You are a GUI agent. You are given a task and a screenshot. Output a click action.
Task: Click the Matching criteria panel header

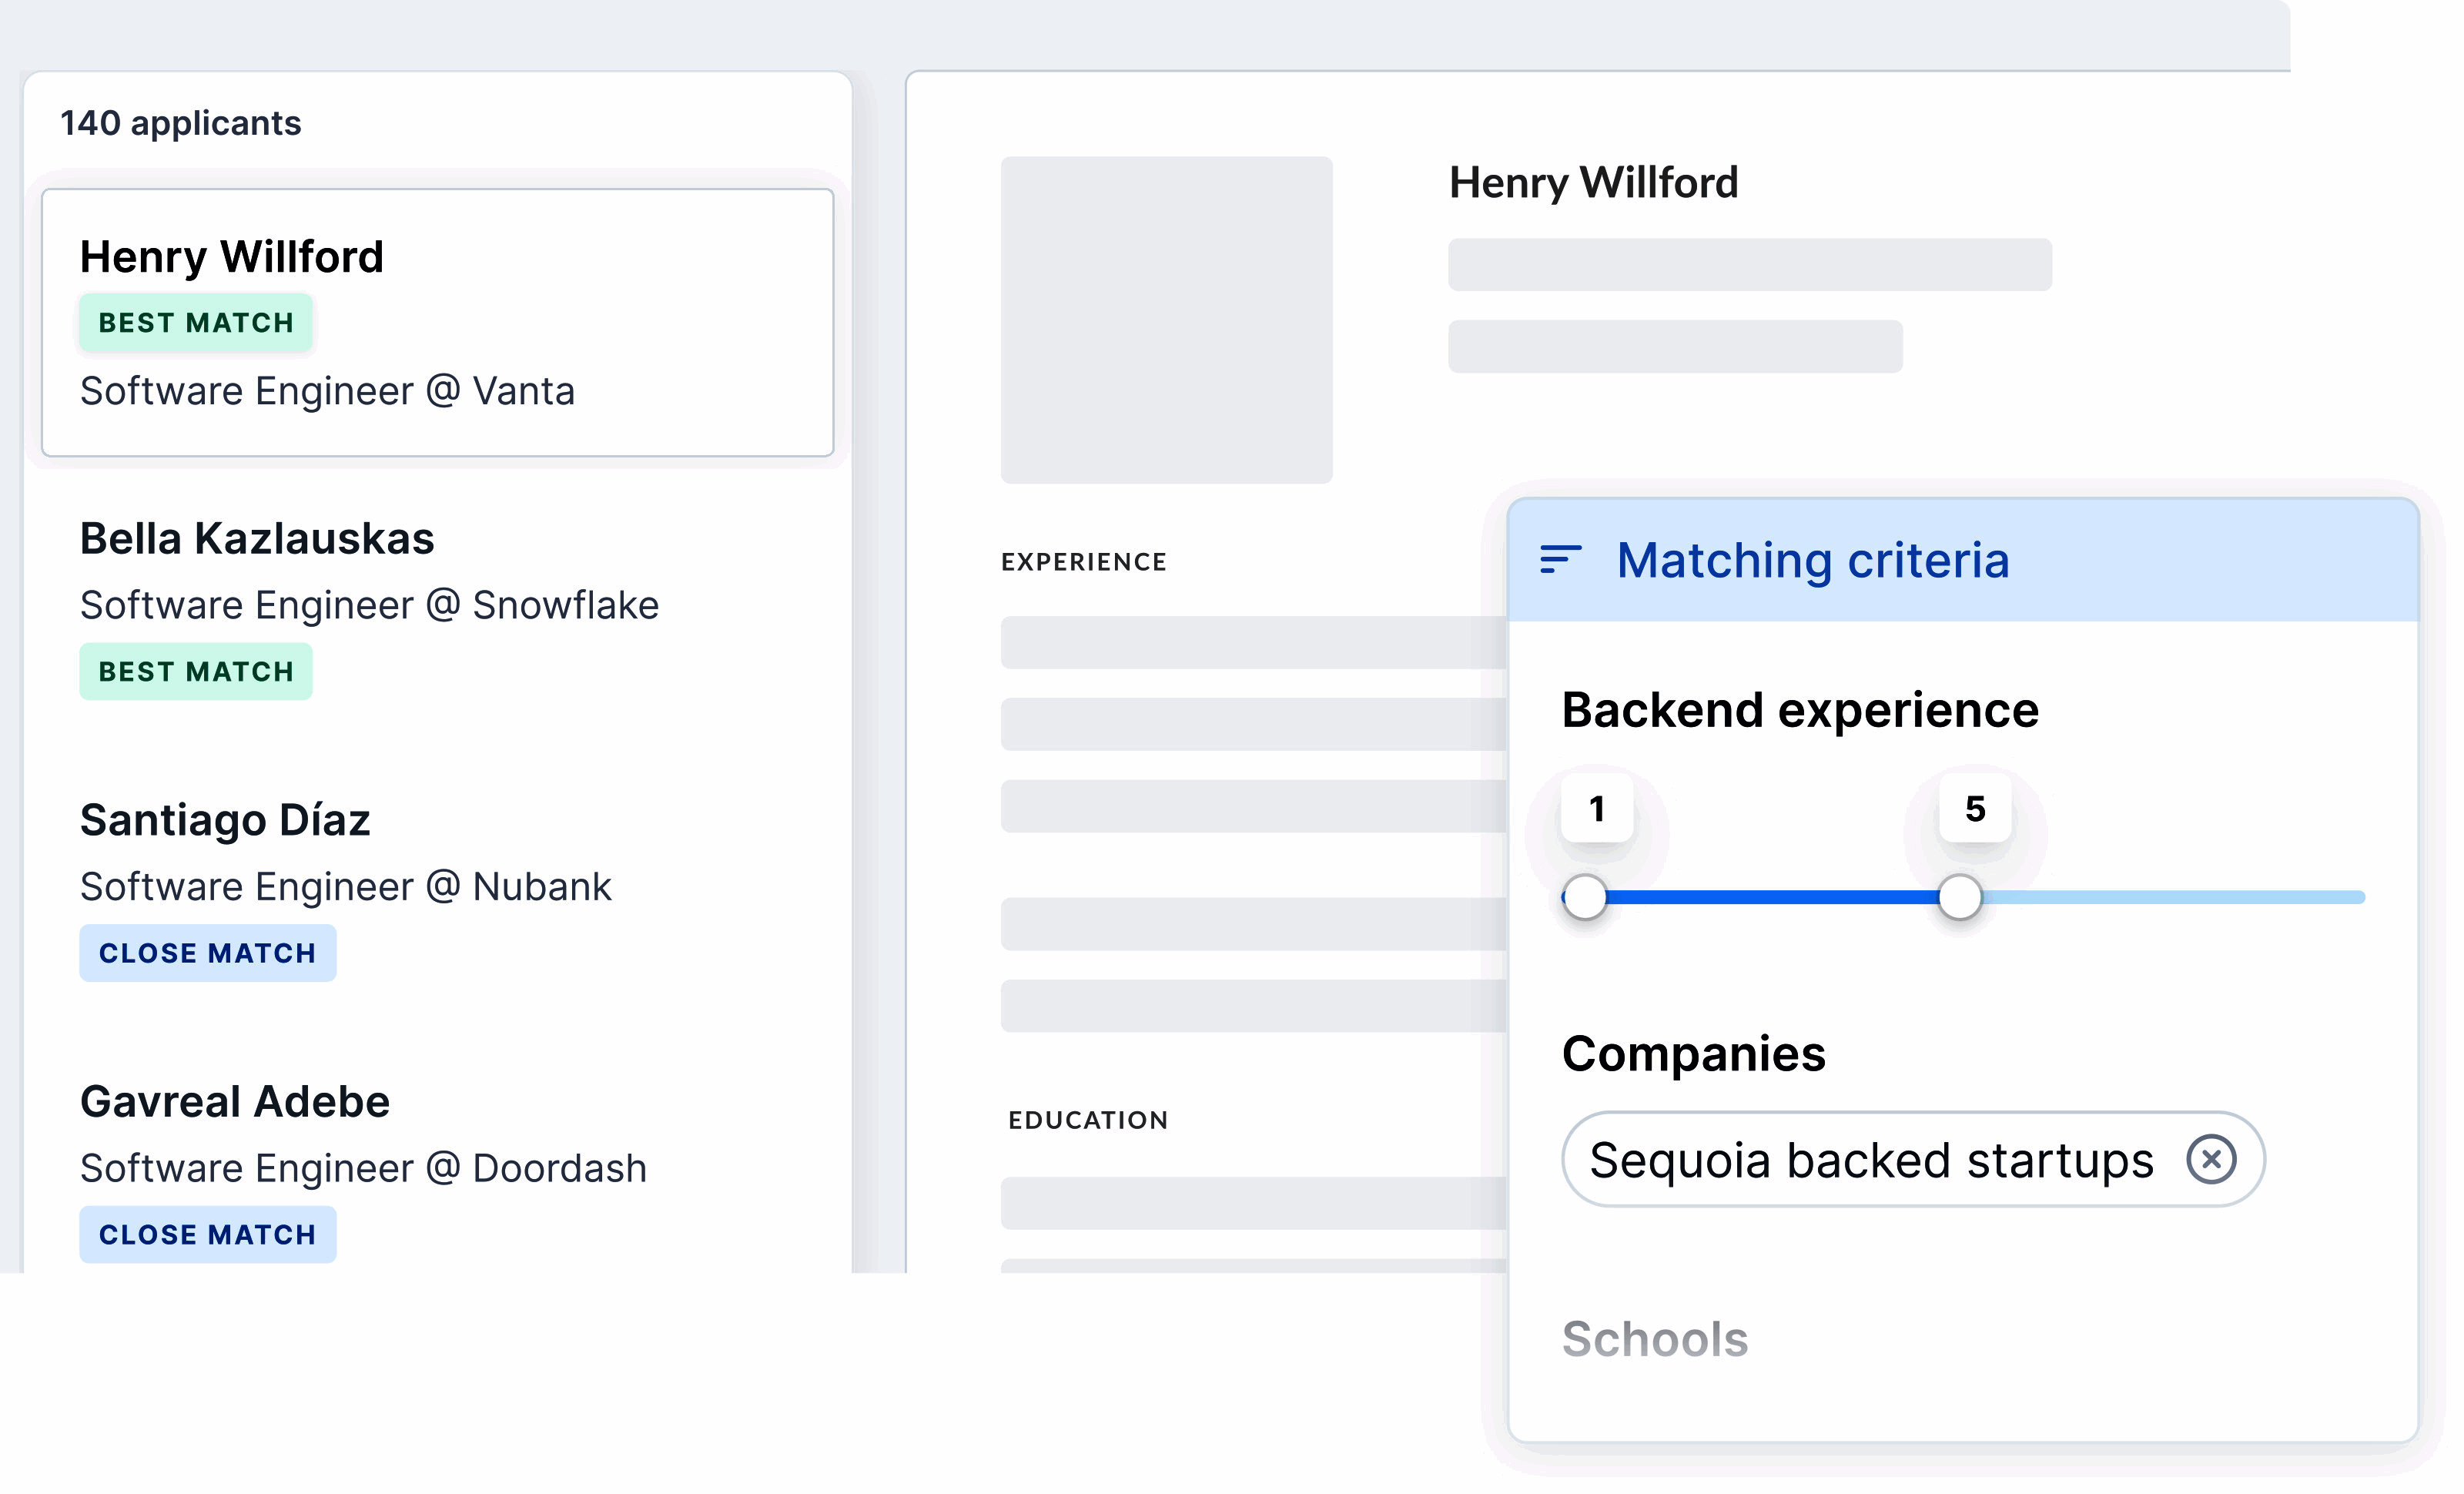1812,560
